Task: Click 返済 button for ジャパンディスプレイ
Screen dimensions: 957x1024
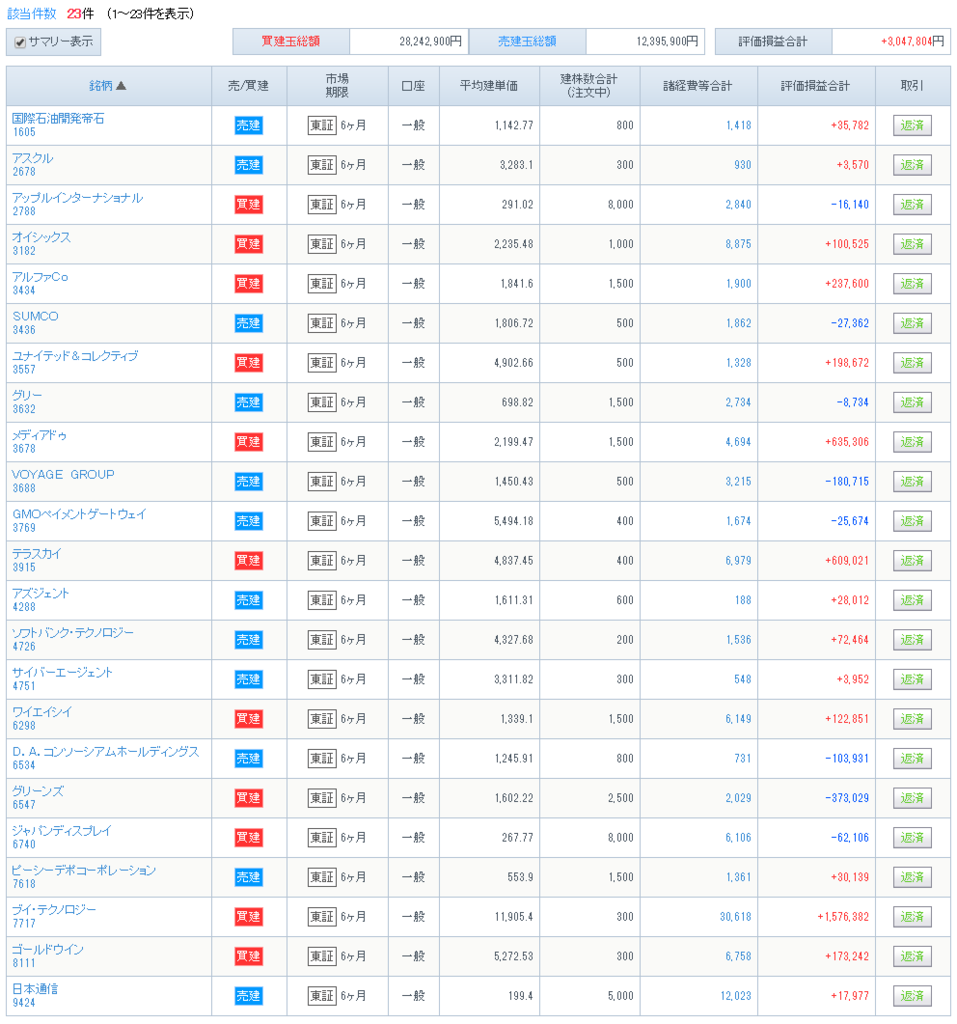Action: (912, 837)
